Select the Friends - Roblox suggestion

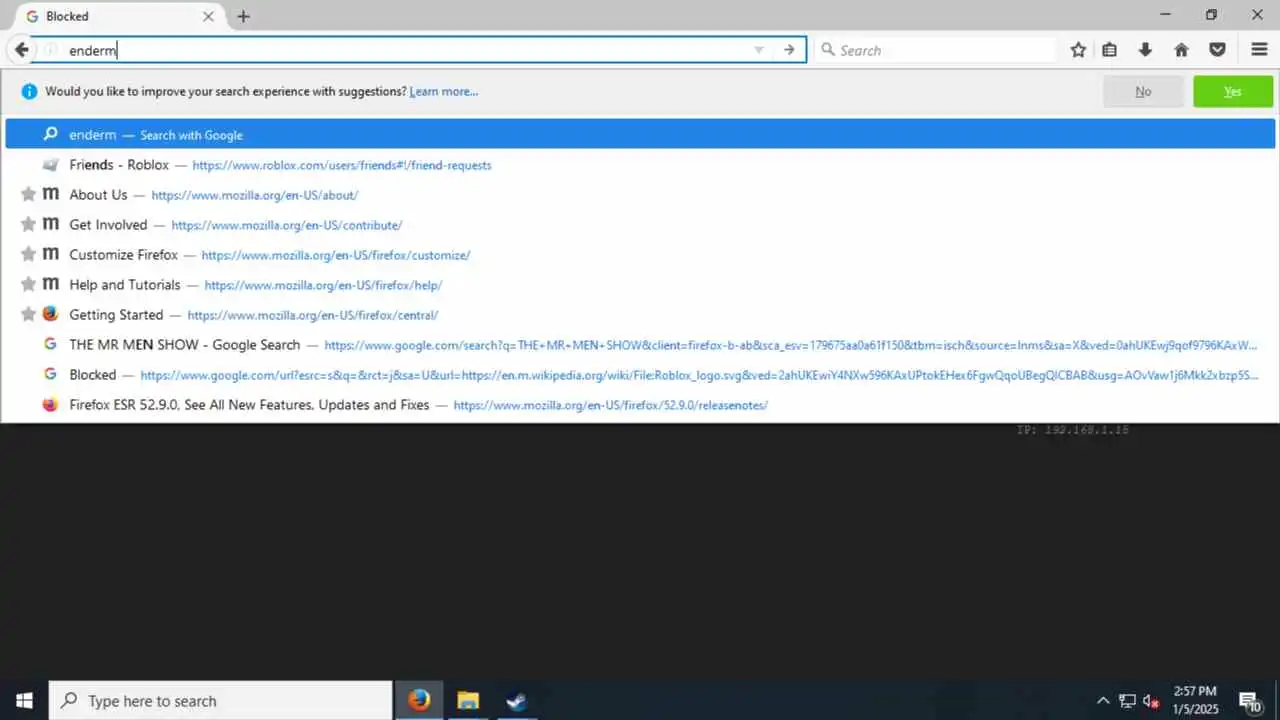tap(640, 164)
